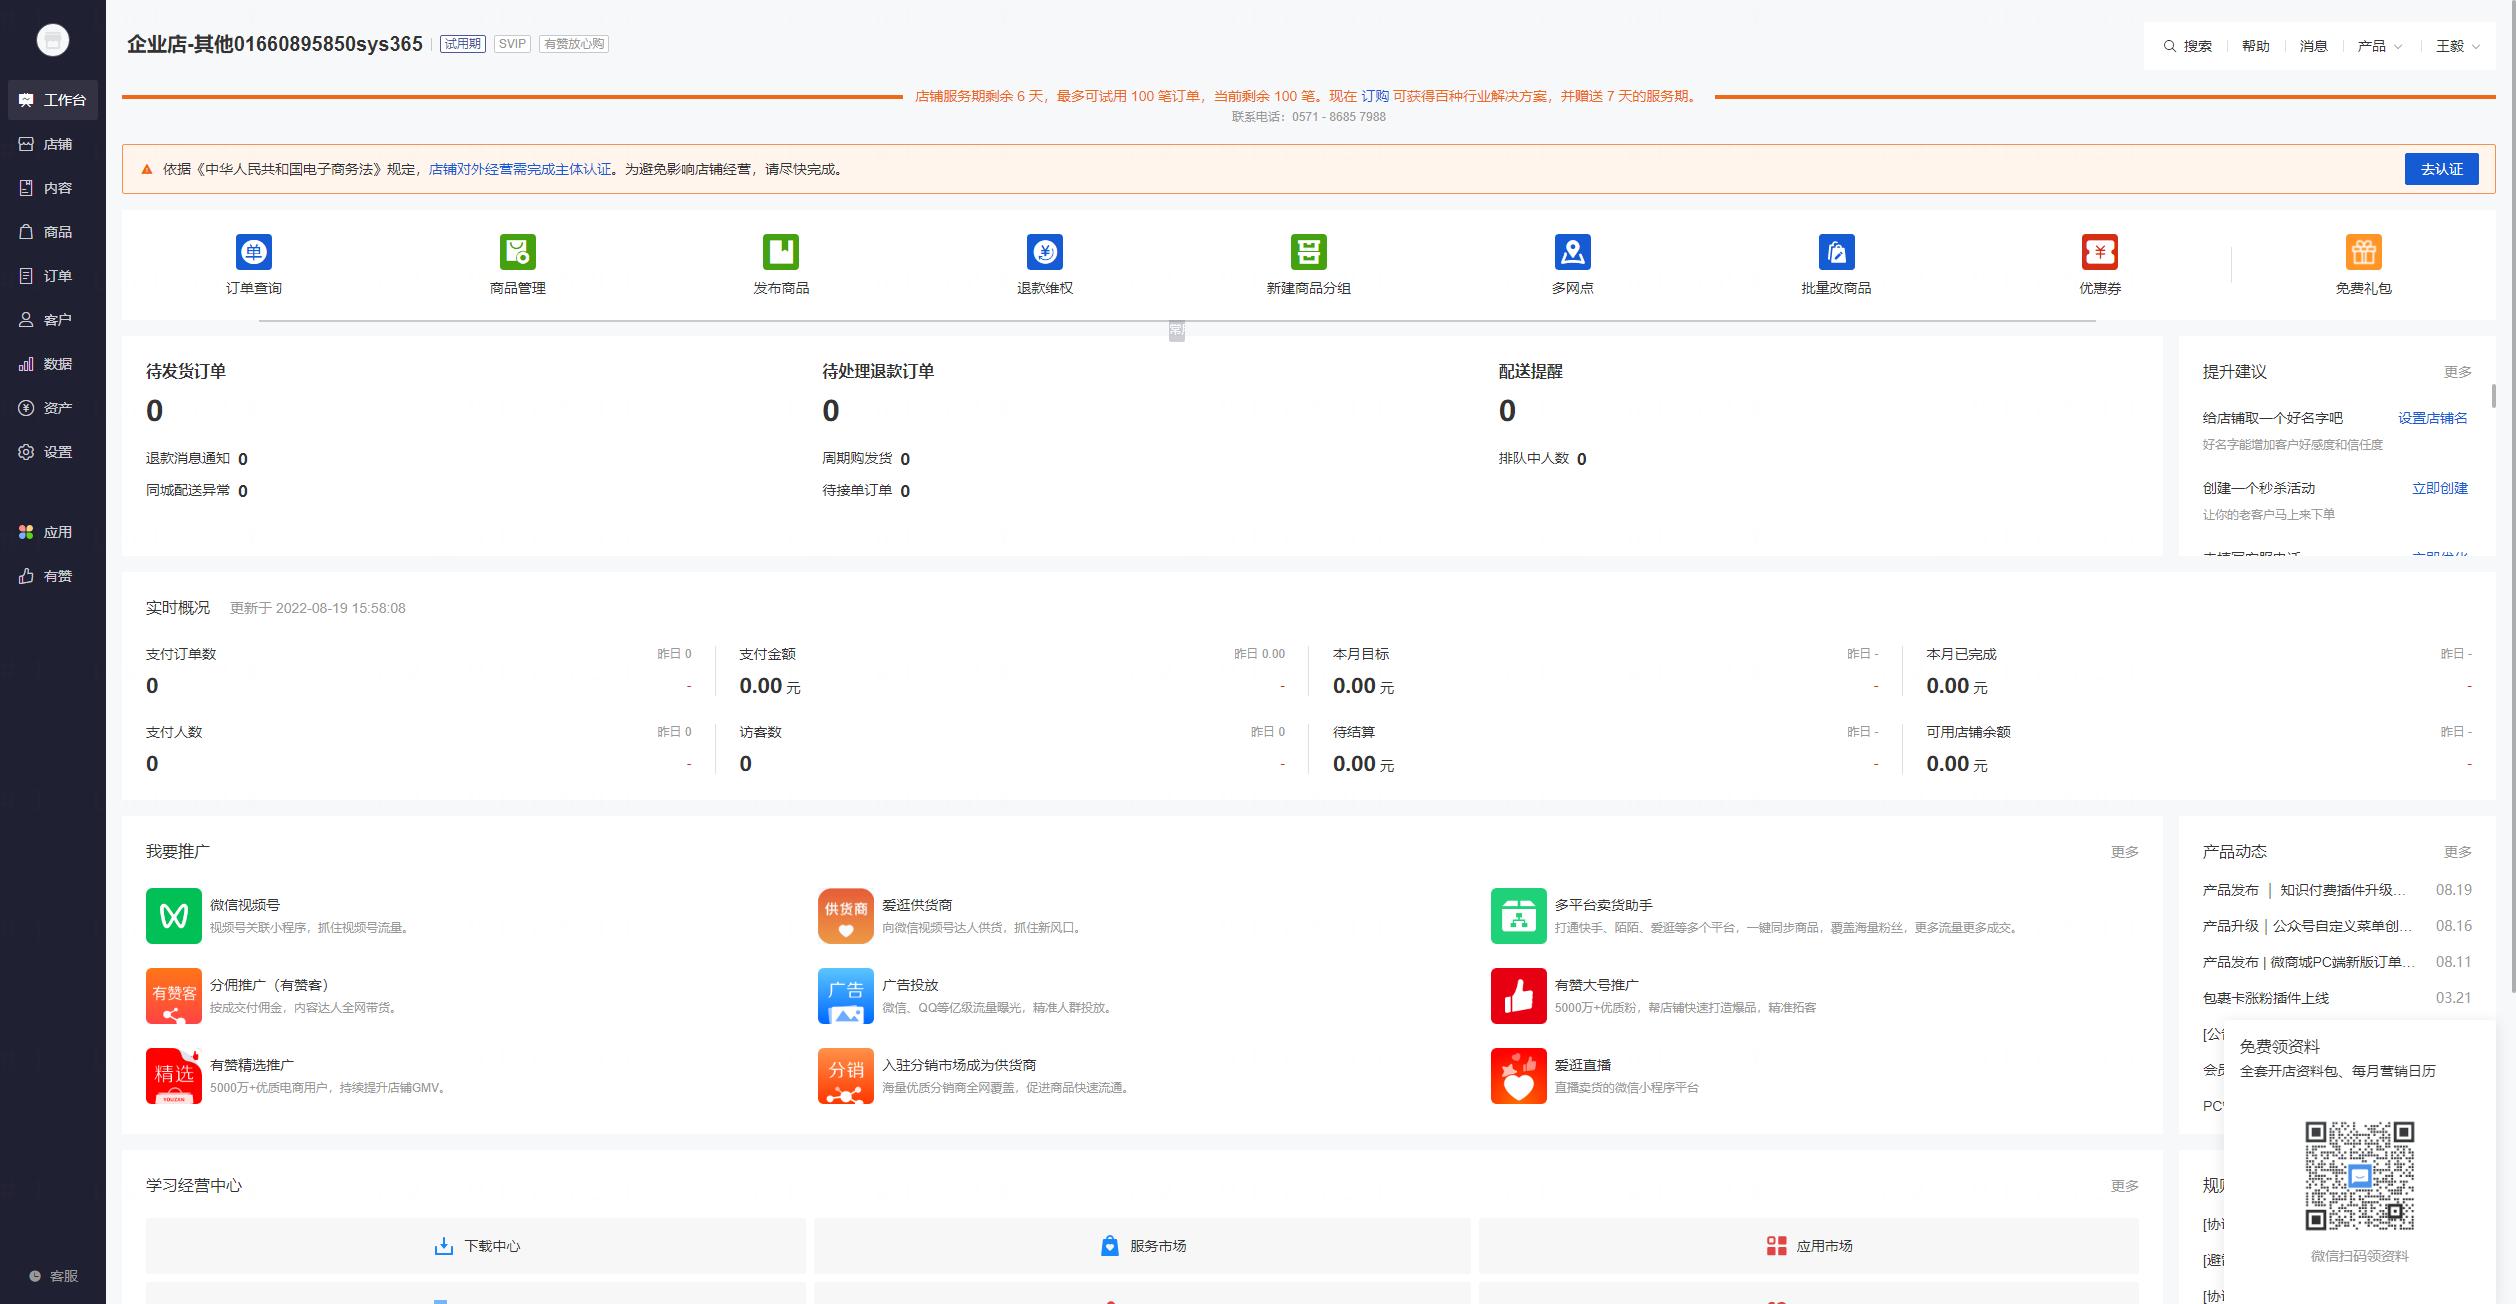This screenshot has width=2516, height=1304.
Task: Click the 免费礼包 gift icon
Action: pos(2363,252)
